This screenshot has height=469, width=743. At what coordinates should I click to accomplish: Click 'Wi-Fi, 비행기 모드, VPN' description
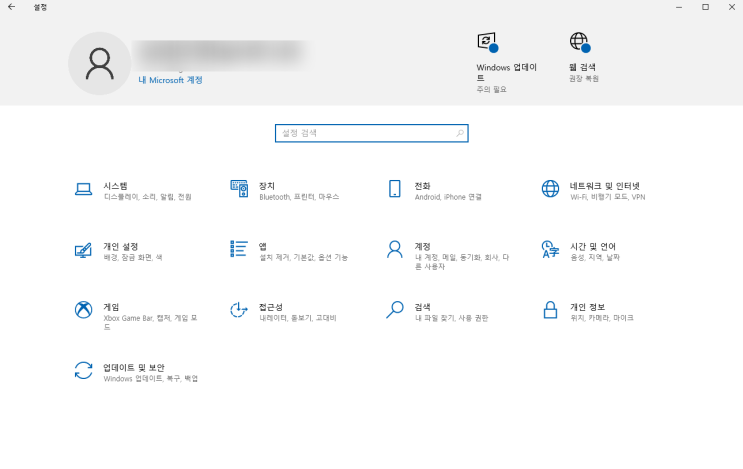607,197
